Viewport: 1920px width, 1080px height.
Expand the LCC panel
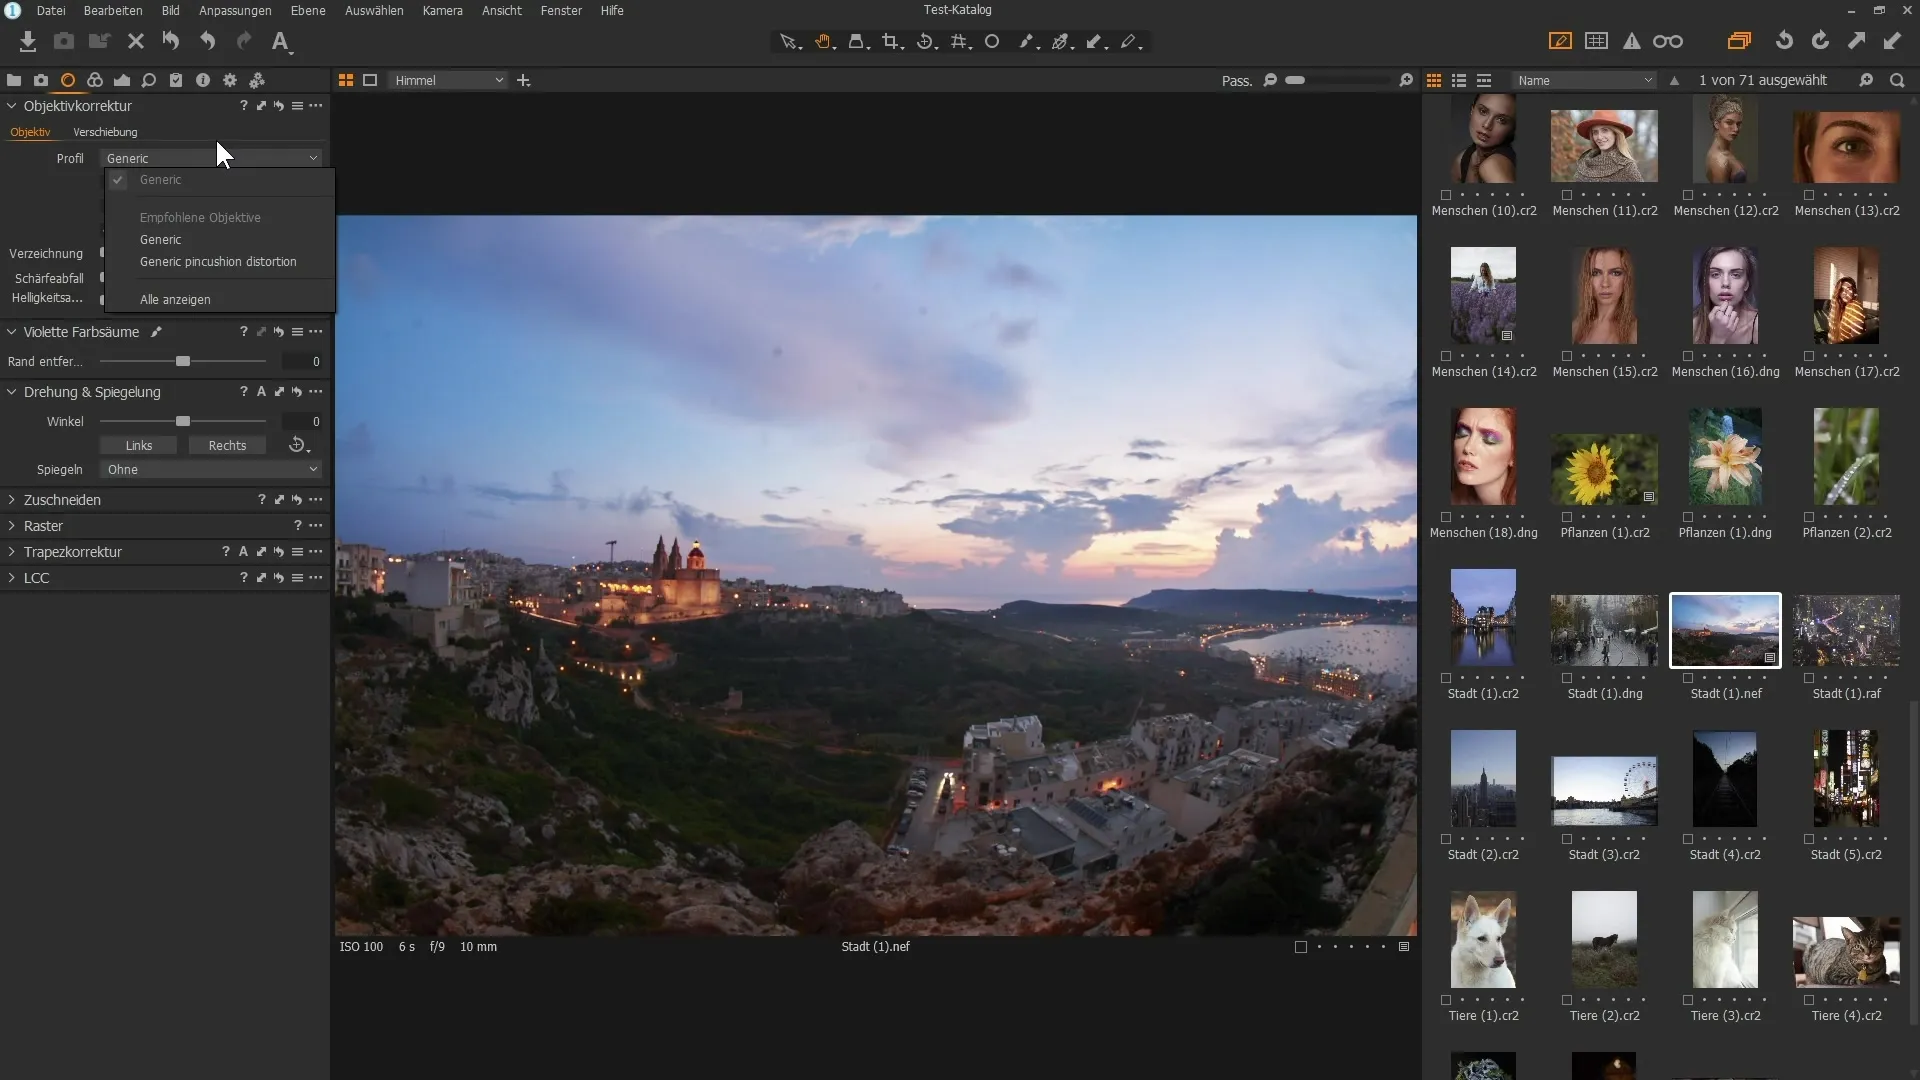click(12, 578)
